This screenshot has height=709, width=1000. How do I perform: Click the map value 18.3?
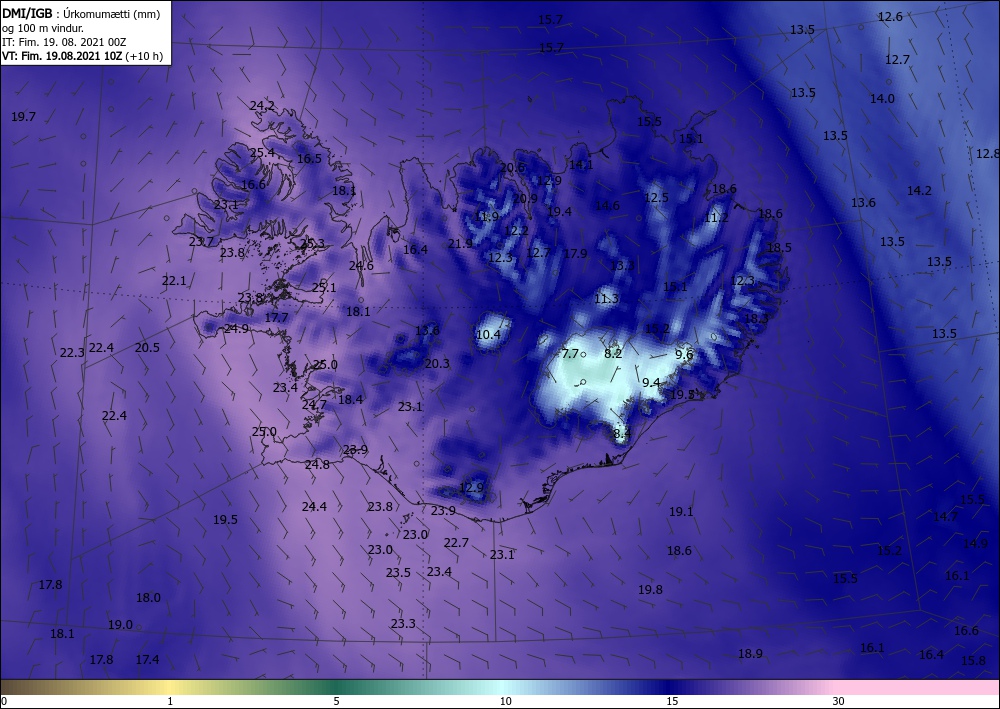(x=756, y=318)
